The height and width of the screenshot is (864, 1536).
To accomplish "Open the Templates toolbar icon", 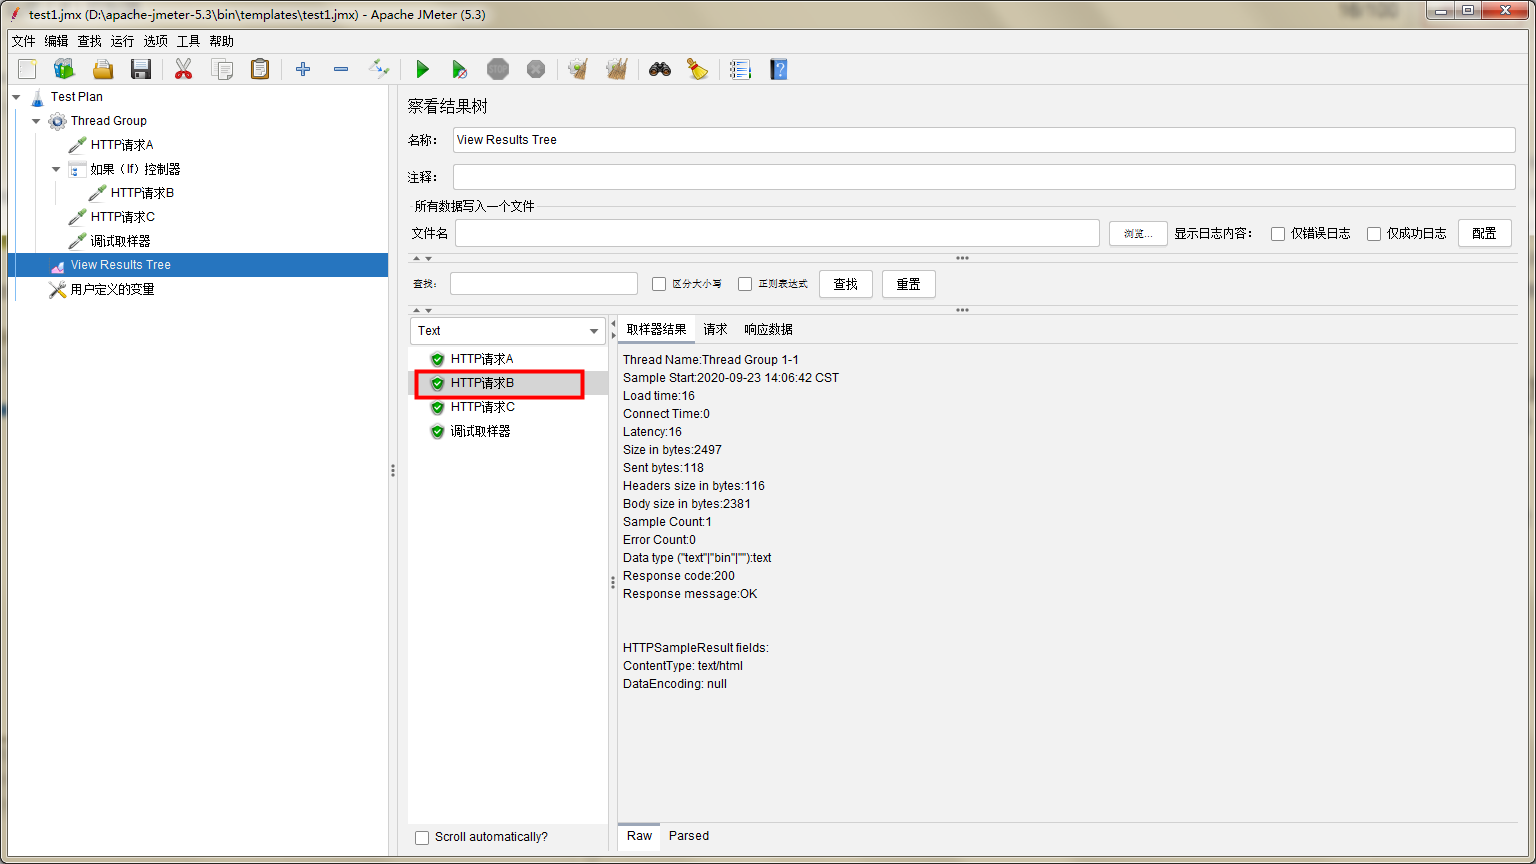I will (x=64, y=69).
